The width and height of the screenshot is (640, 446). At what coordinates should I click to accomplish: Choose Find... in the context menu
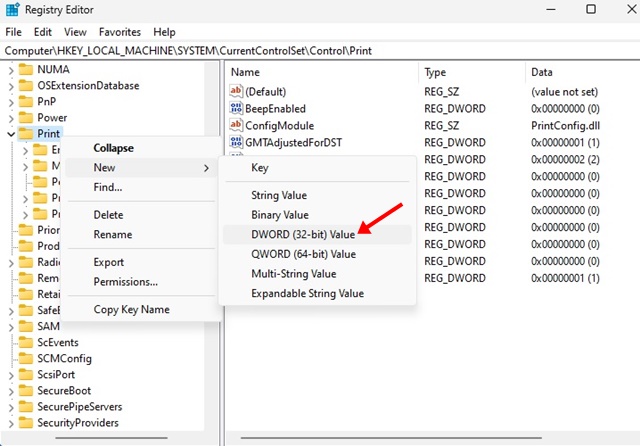pyautogui.click(x=140, y=187)
